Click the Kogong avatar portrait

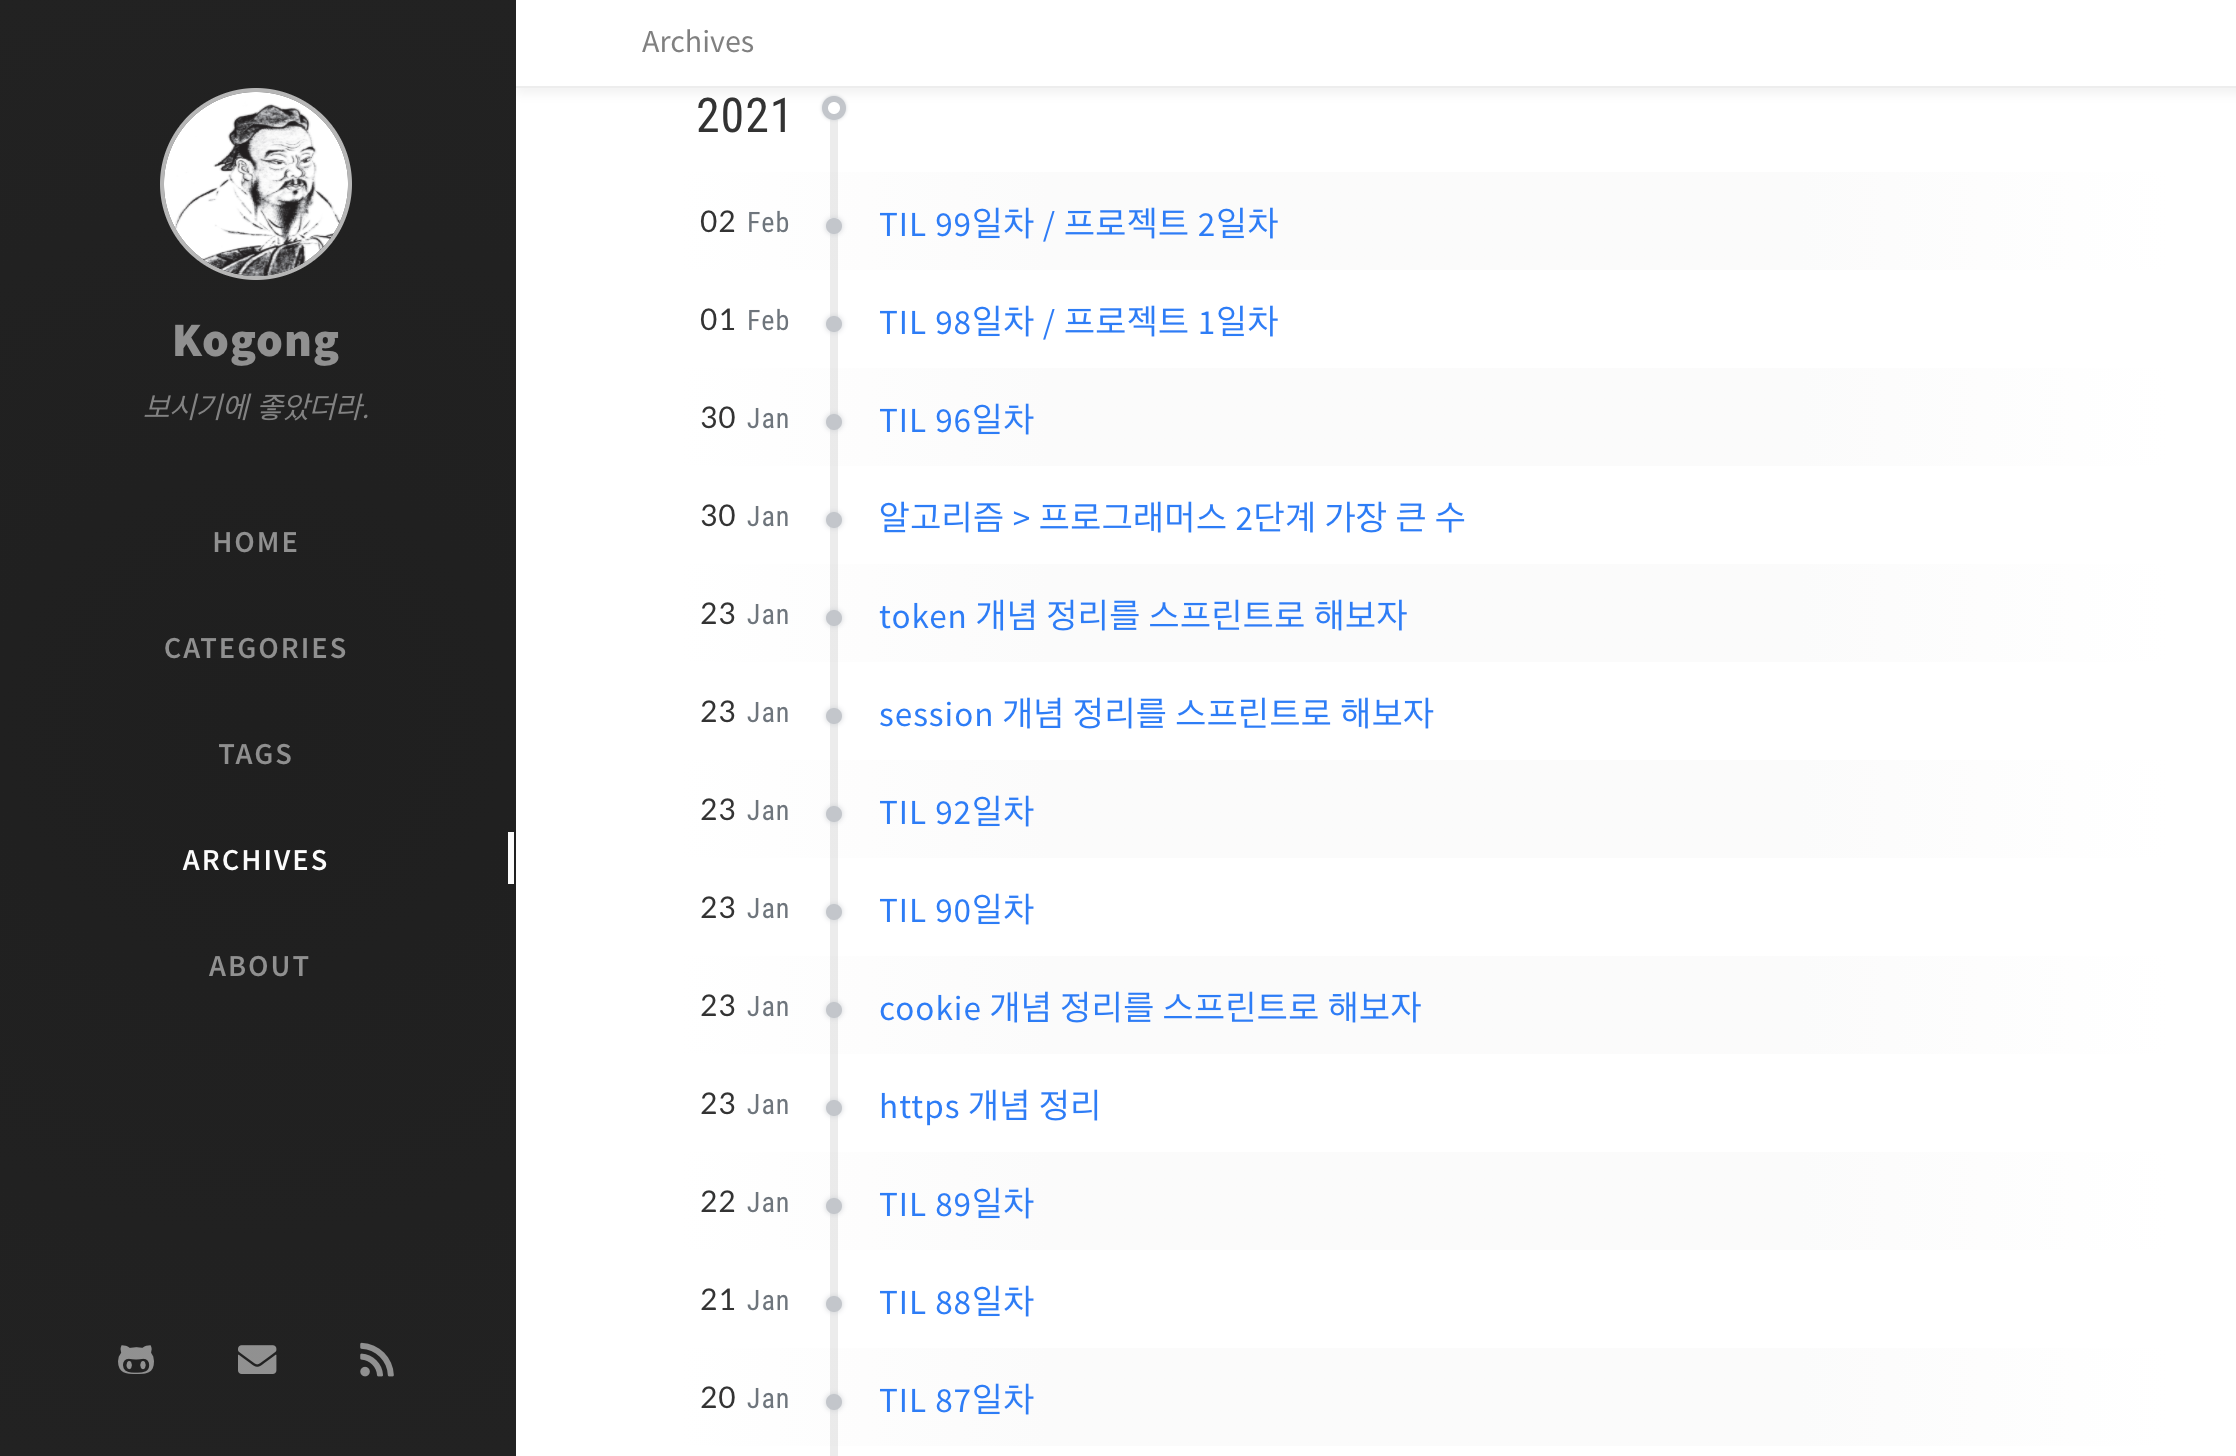(256, 184)
